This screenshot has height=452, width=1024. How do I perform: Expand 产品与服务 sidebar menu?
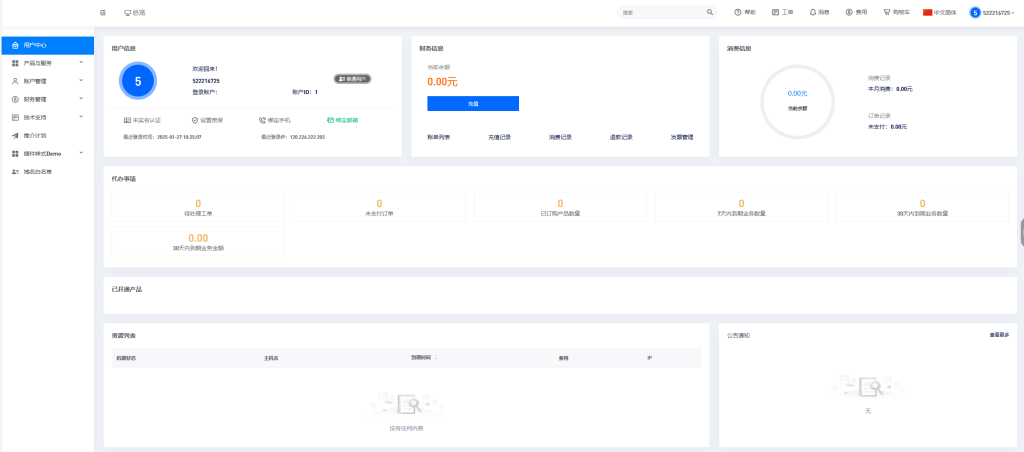click(x=46, y=63)
